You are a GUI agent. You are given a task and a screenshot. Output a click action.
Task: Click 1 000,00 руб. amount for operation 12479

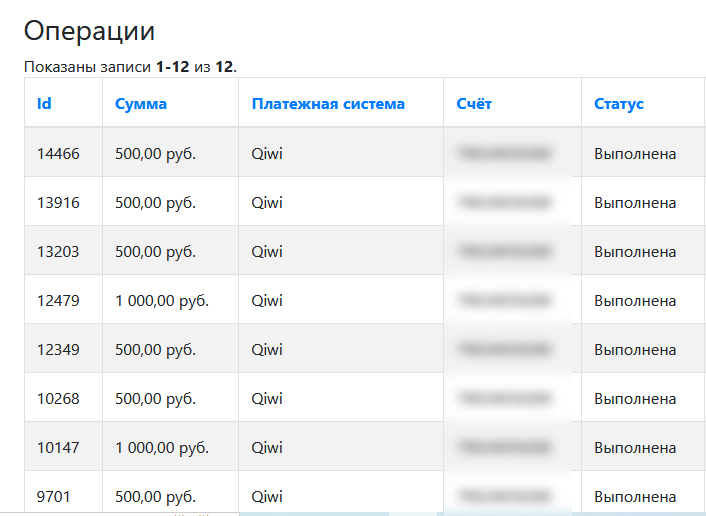click(x=162, y=301)
